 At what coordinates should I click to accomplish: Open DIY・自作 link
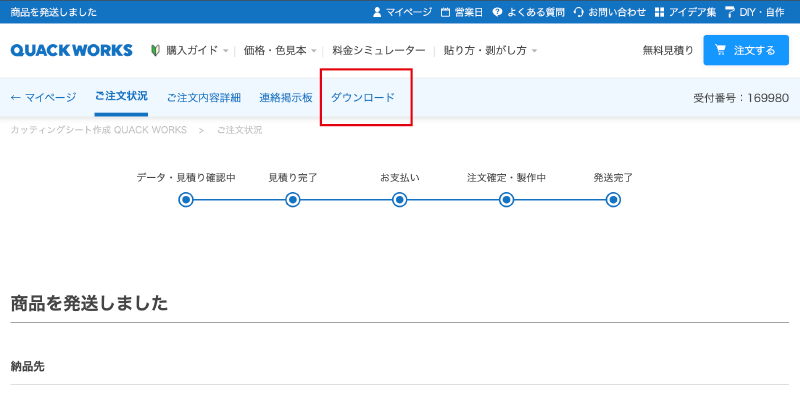(762, 12)
